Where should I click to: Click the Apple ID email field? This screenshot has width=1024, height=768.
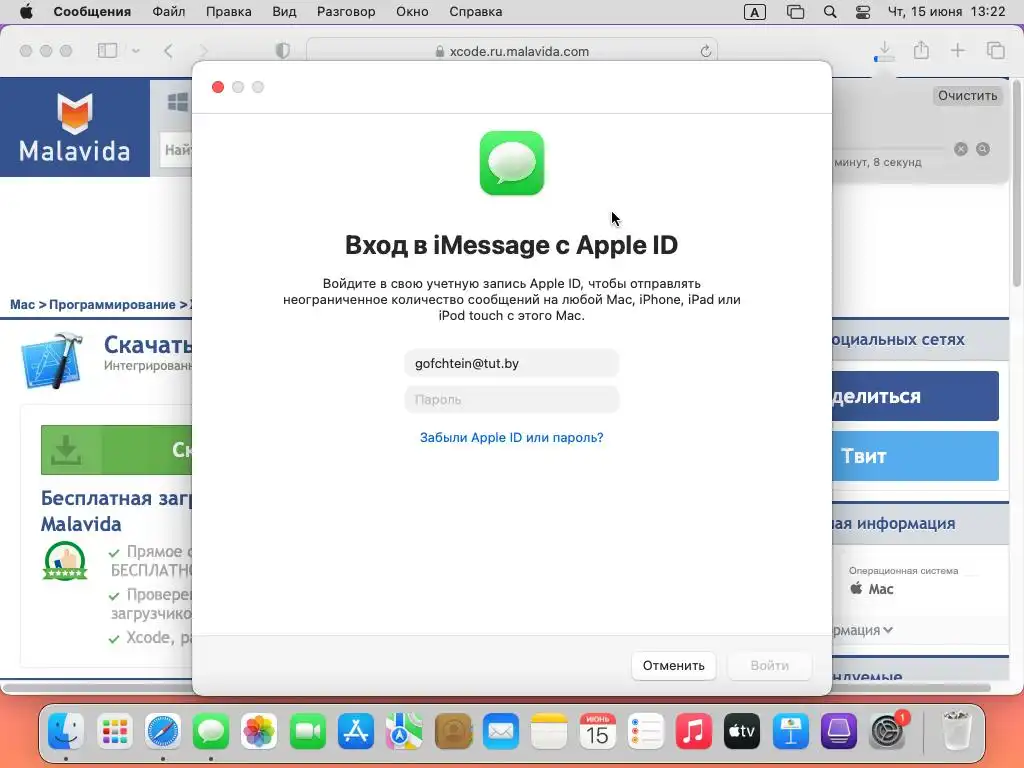click(x=511, y=363)
